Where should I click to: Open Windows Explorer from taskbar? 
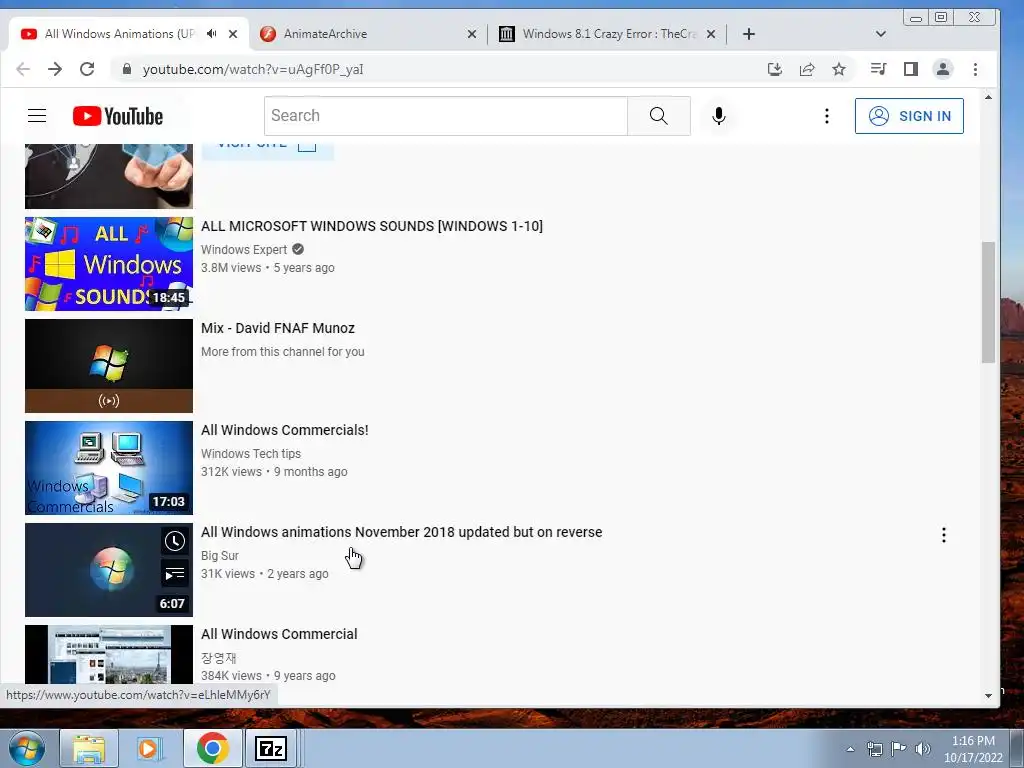[89, 748]
